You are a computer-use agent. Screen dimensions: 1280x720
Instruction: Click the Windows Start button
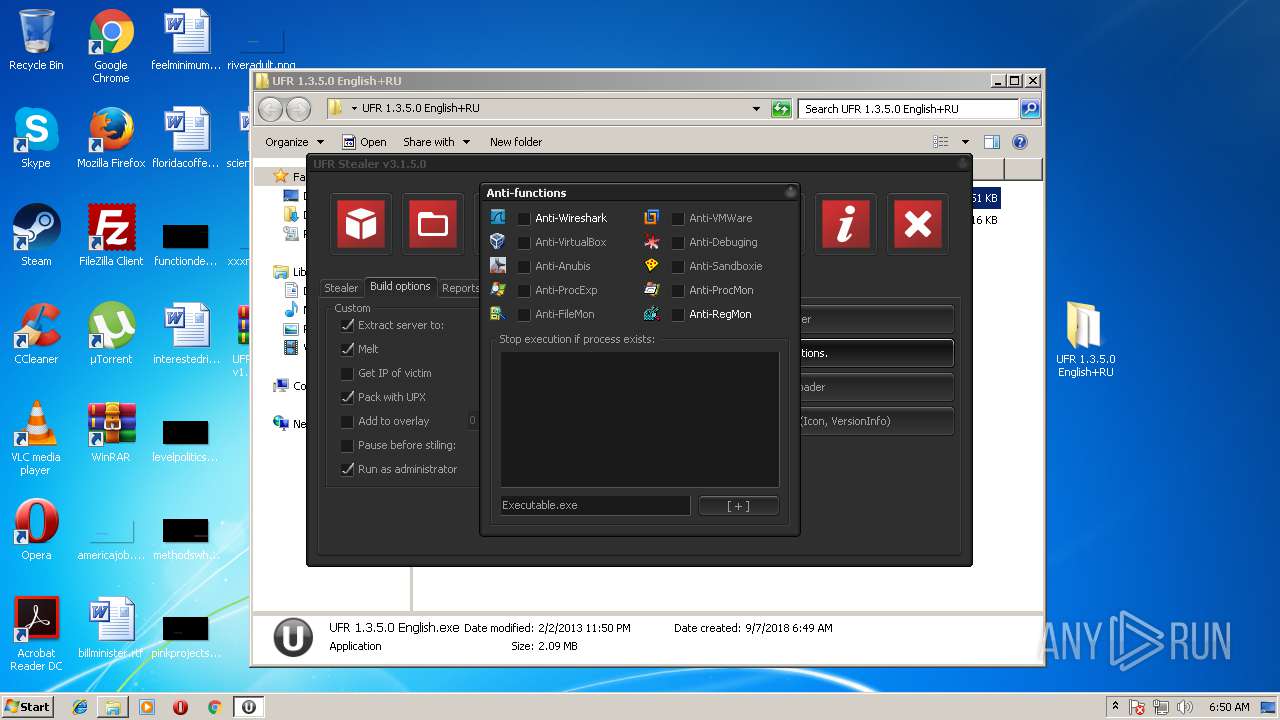click(27, 706)
